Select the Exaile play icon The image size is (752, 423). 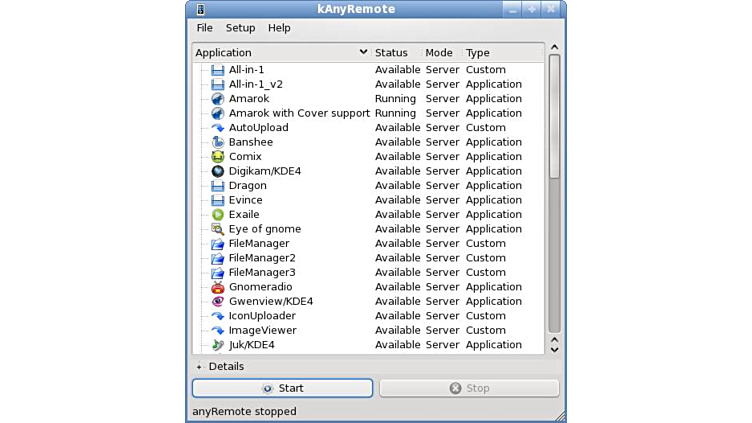pos(218,214)
